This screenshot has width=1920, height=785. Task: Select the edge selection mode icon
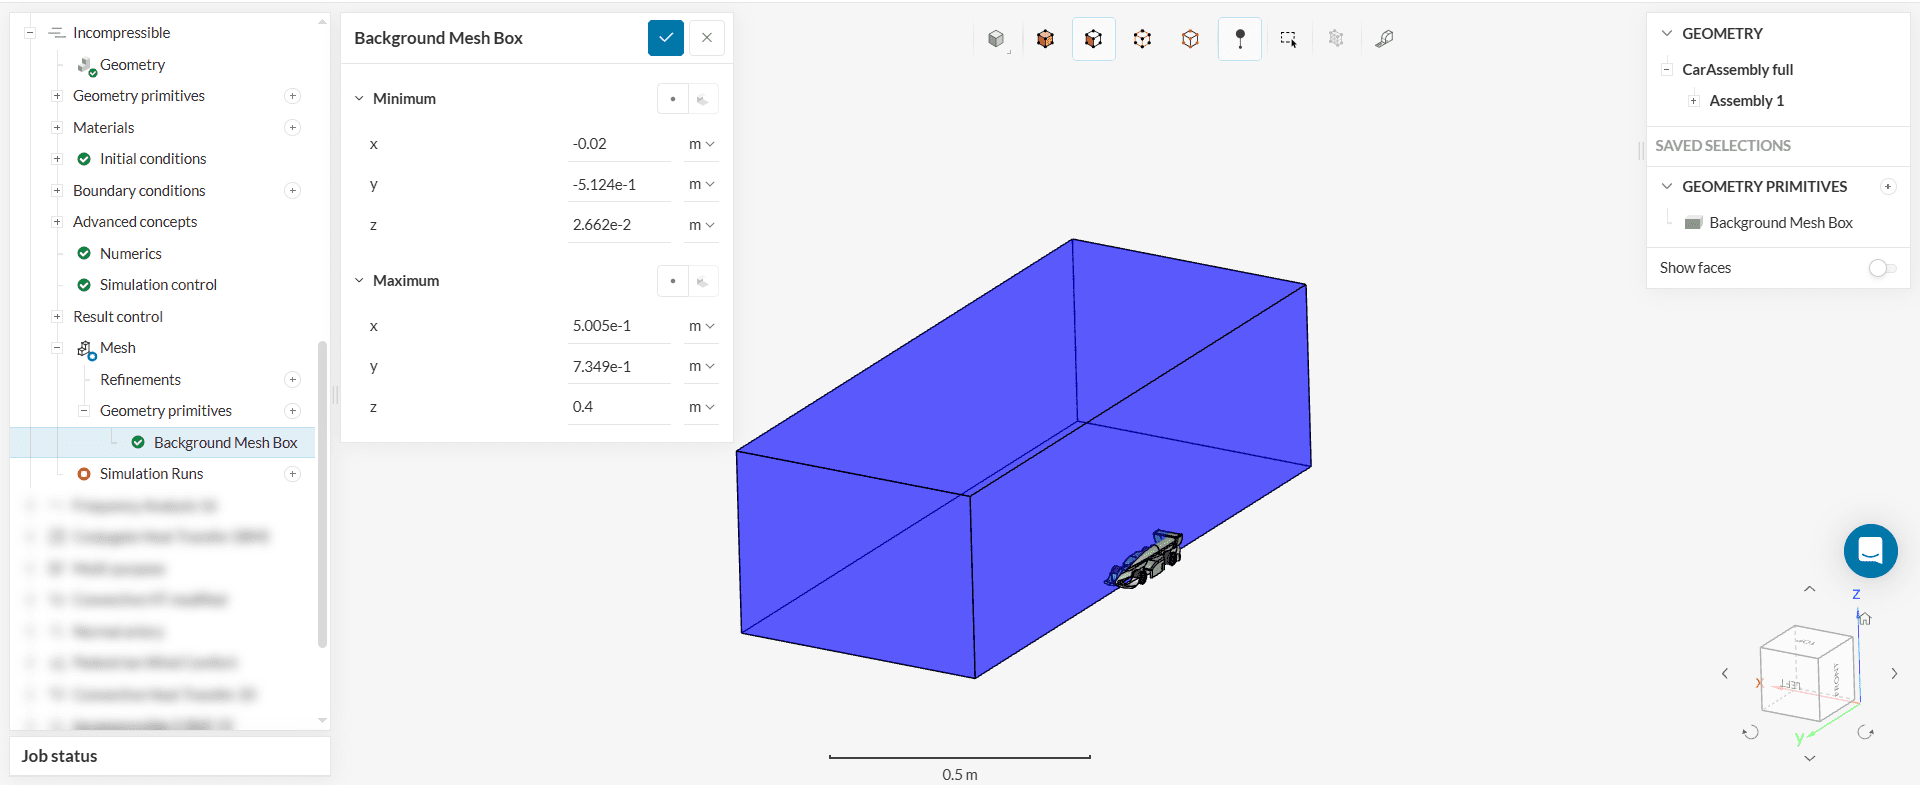click(x=1142, y=39)
